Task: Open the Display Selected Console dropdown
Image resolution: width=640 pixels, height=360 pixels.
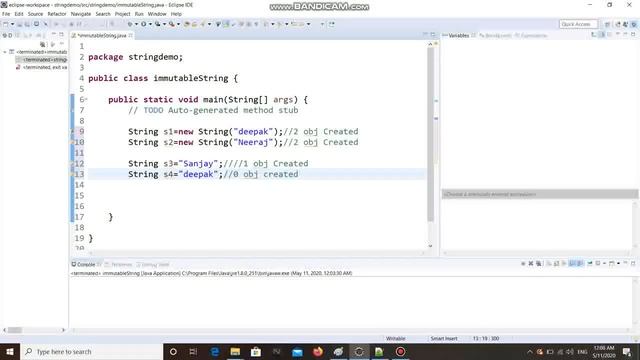Action: pos(605,264)
